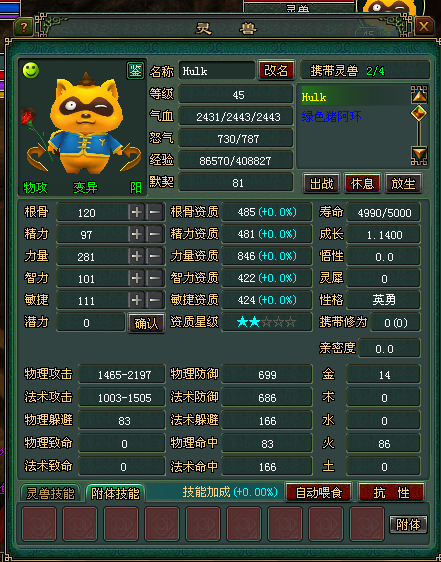Rotate pet model with right arrow
Viewport: 441px width, 562px height.
131,157
